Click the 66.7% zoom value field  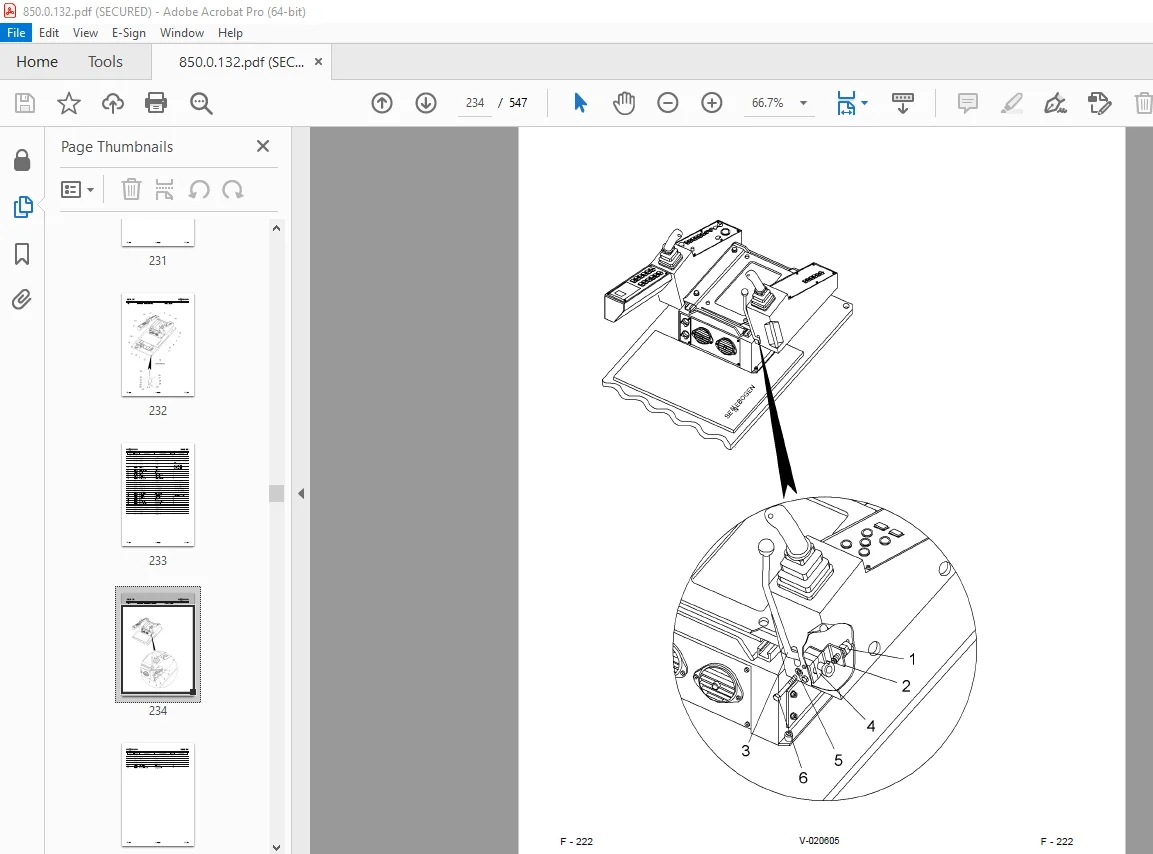click(x=767, y=103)
